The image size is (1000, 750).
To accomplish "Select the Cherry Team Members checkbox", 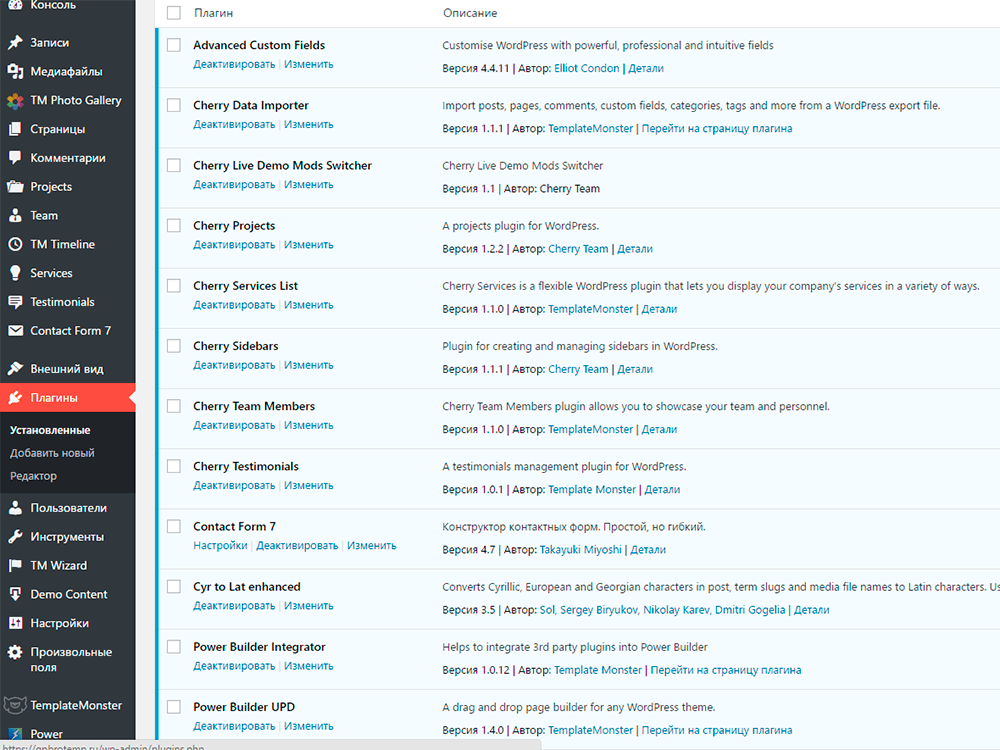I will coord(173,406).
